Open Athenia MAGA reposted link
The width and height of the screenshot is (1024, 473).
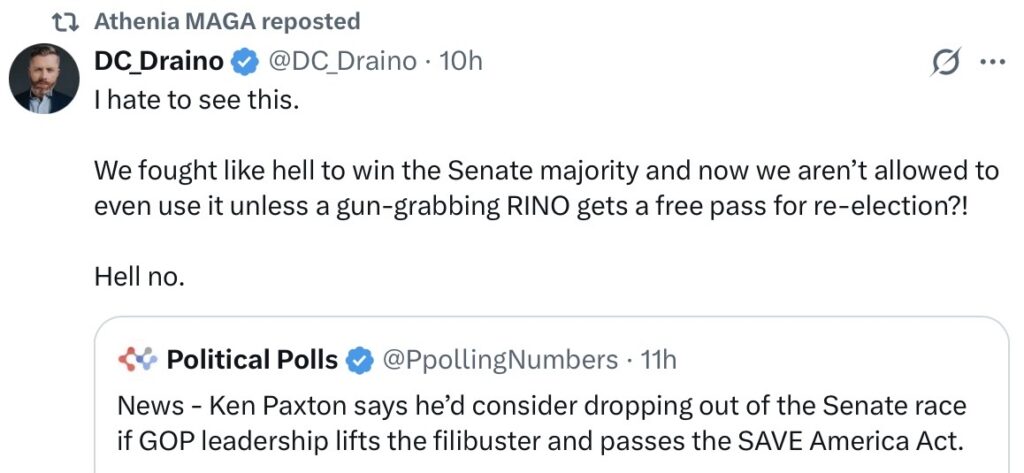pyautogui.click(x=227, y=21)
